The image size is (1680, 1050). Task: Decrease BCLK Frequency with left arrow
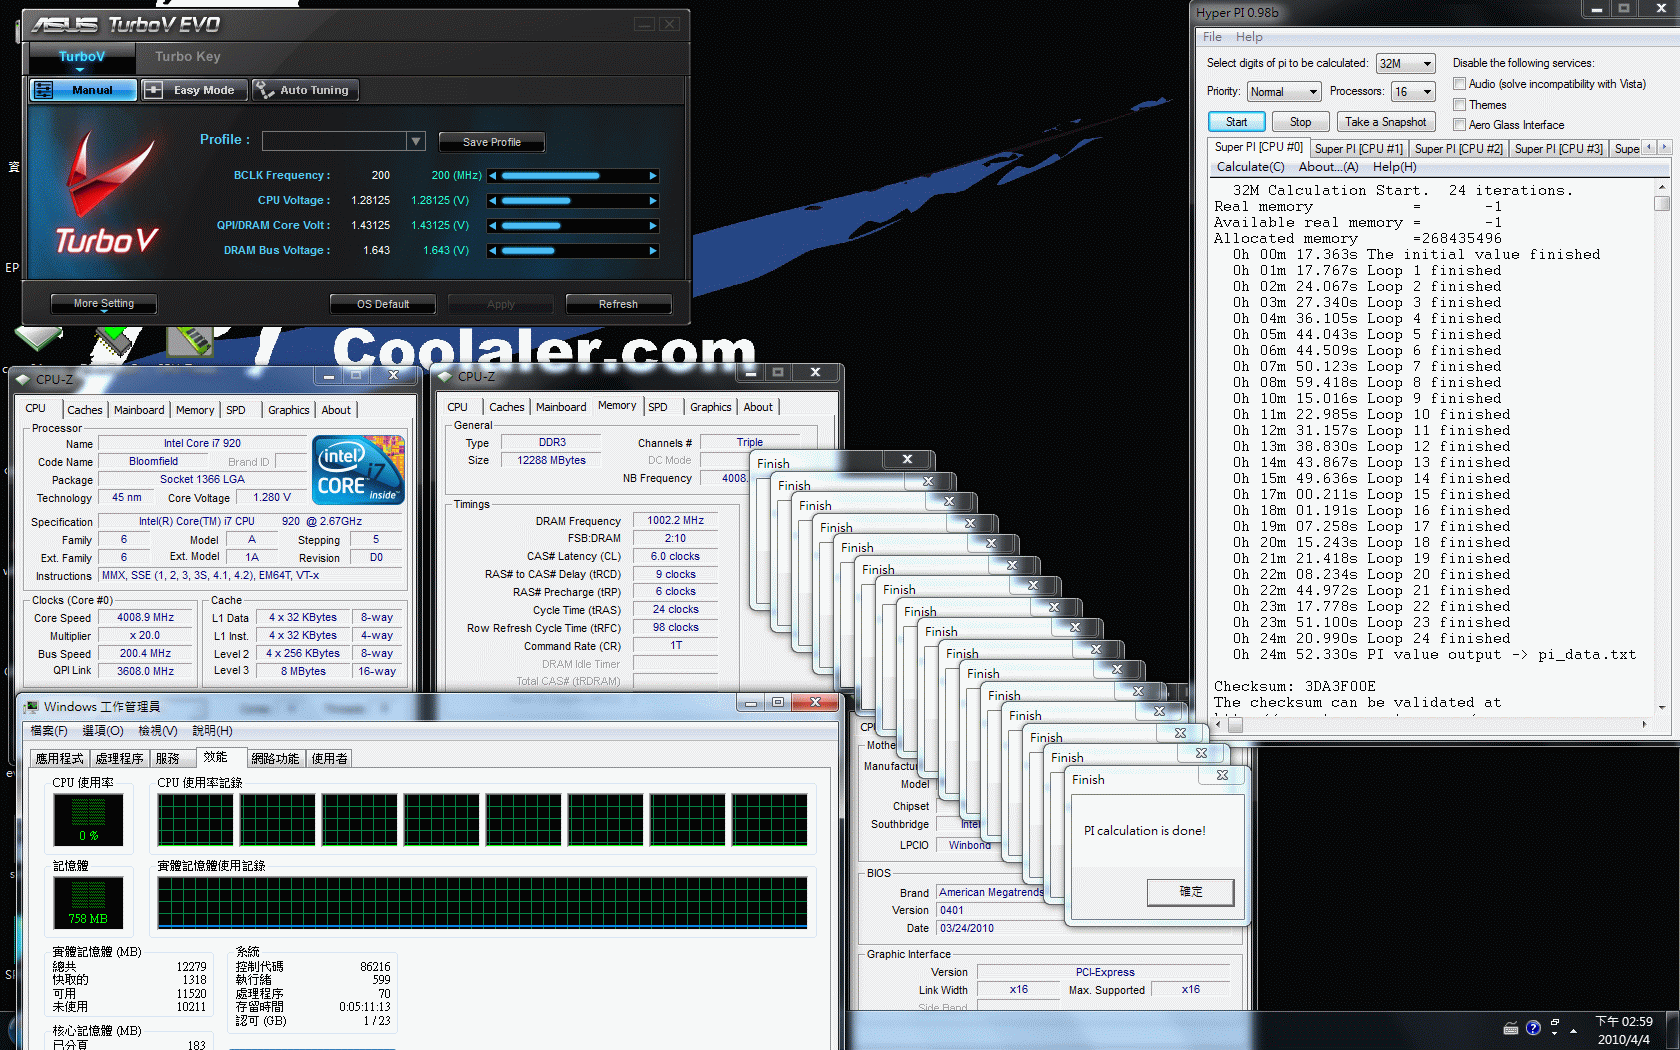pos(492,175)
